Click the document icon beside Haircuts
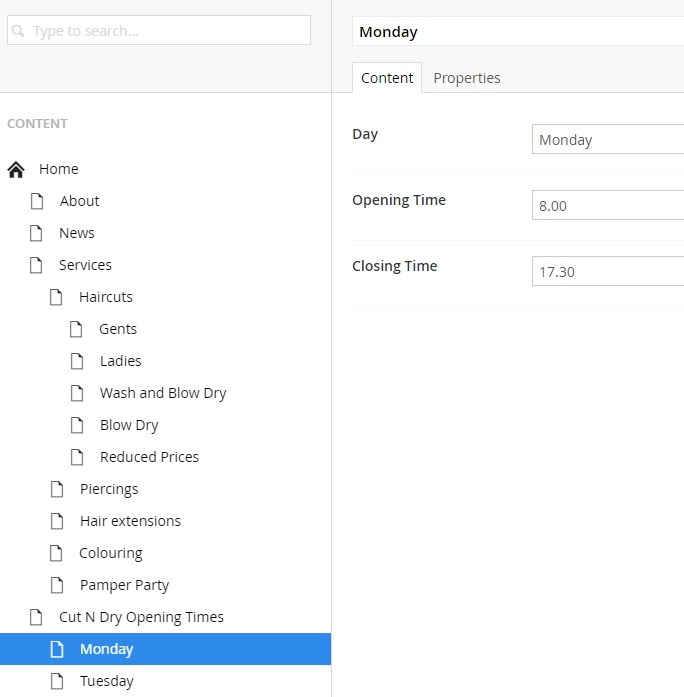 (x=57, y=297)
